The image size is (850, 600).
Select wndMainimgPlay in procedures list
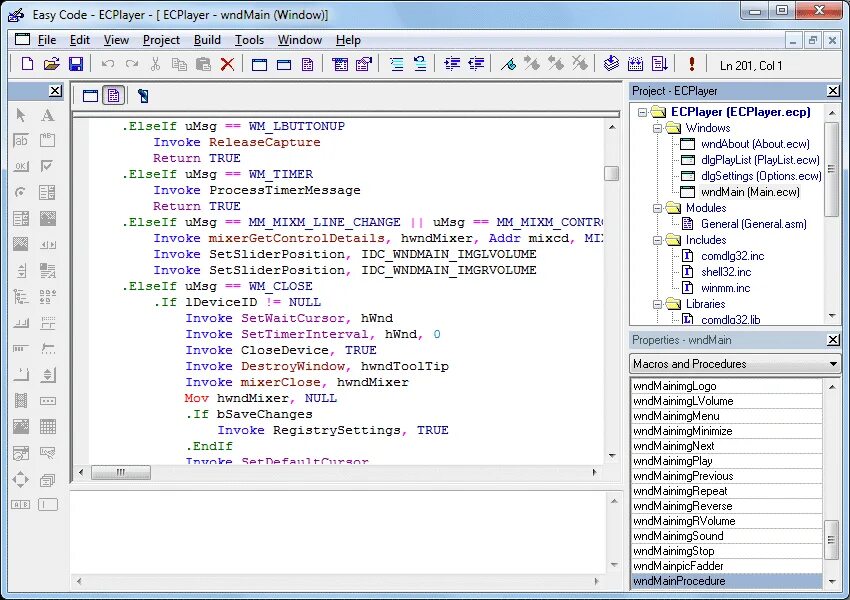(726, 461)
